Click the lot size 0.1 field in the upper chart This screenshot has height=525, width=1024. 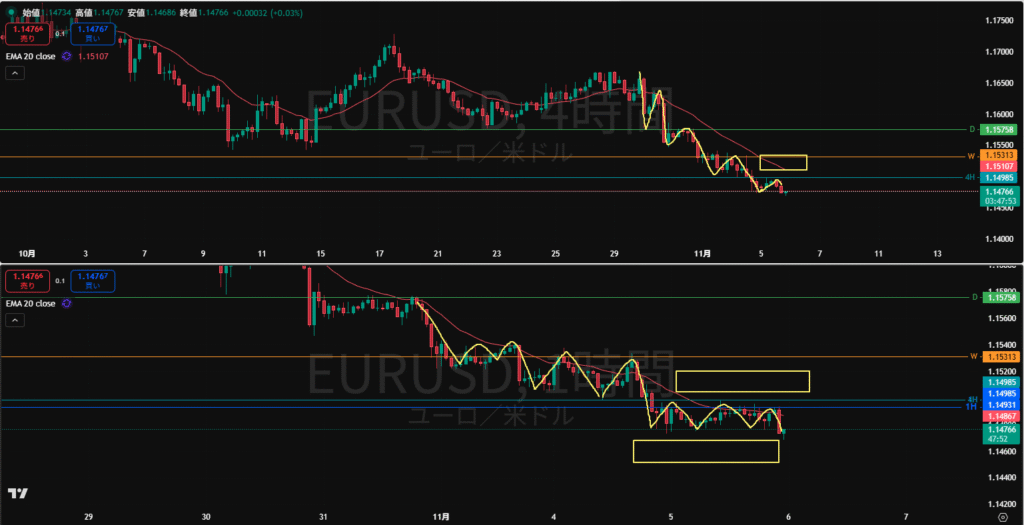pos(59,33)
